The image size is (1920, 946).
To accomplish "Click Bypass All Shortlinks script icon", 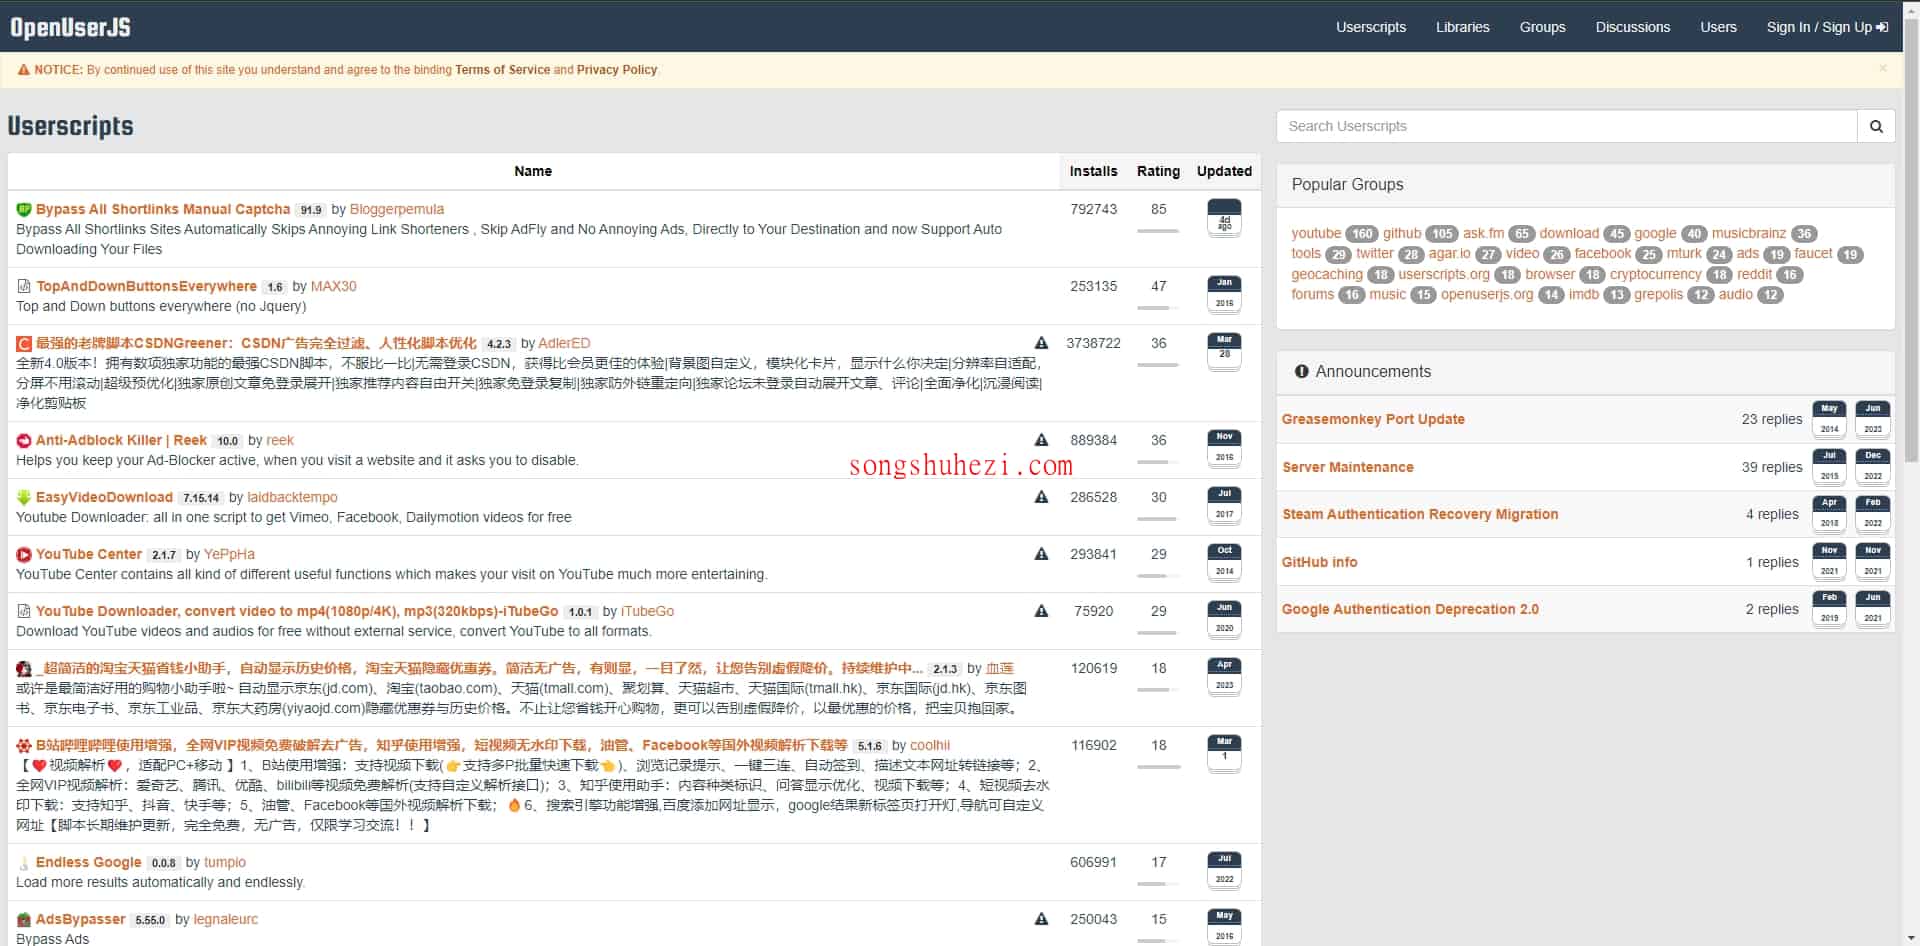I will click(24, 209).
